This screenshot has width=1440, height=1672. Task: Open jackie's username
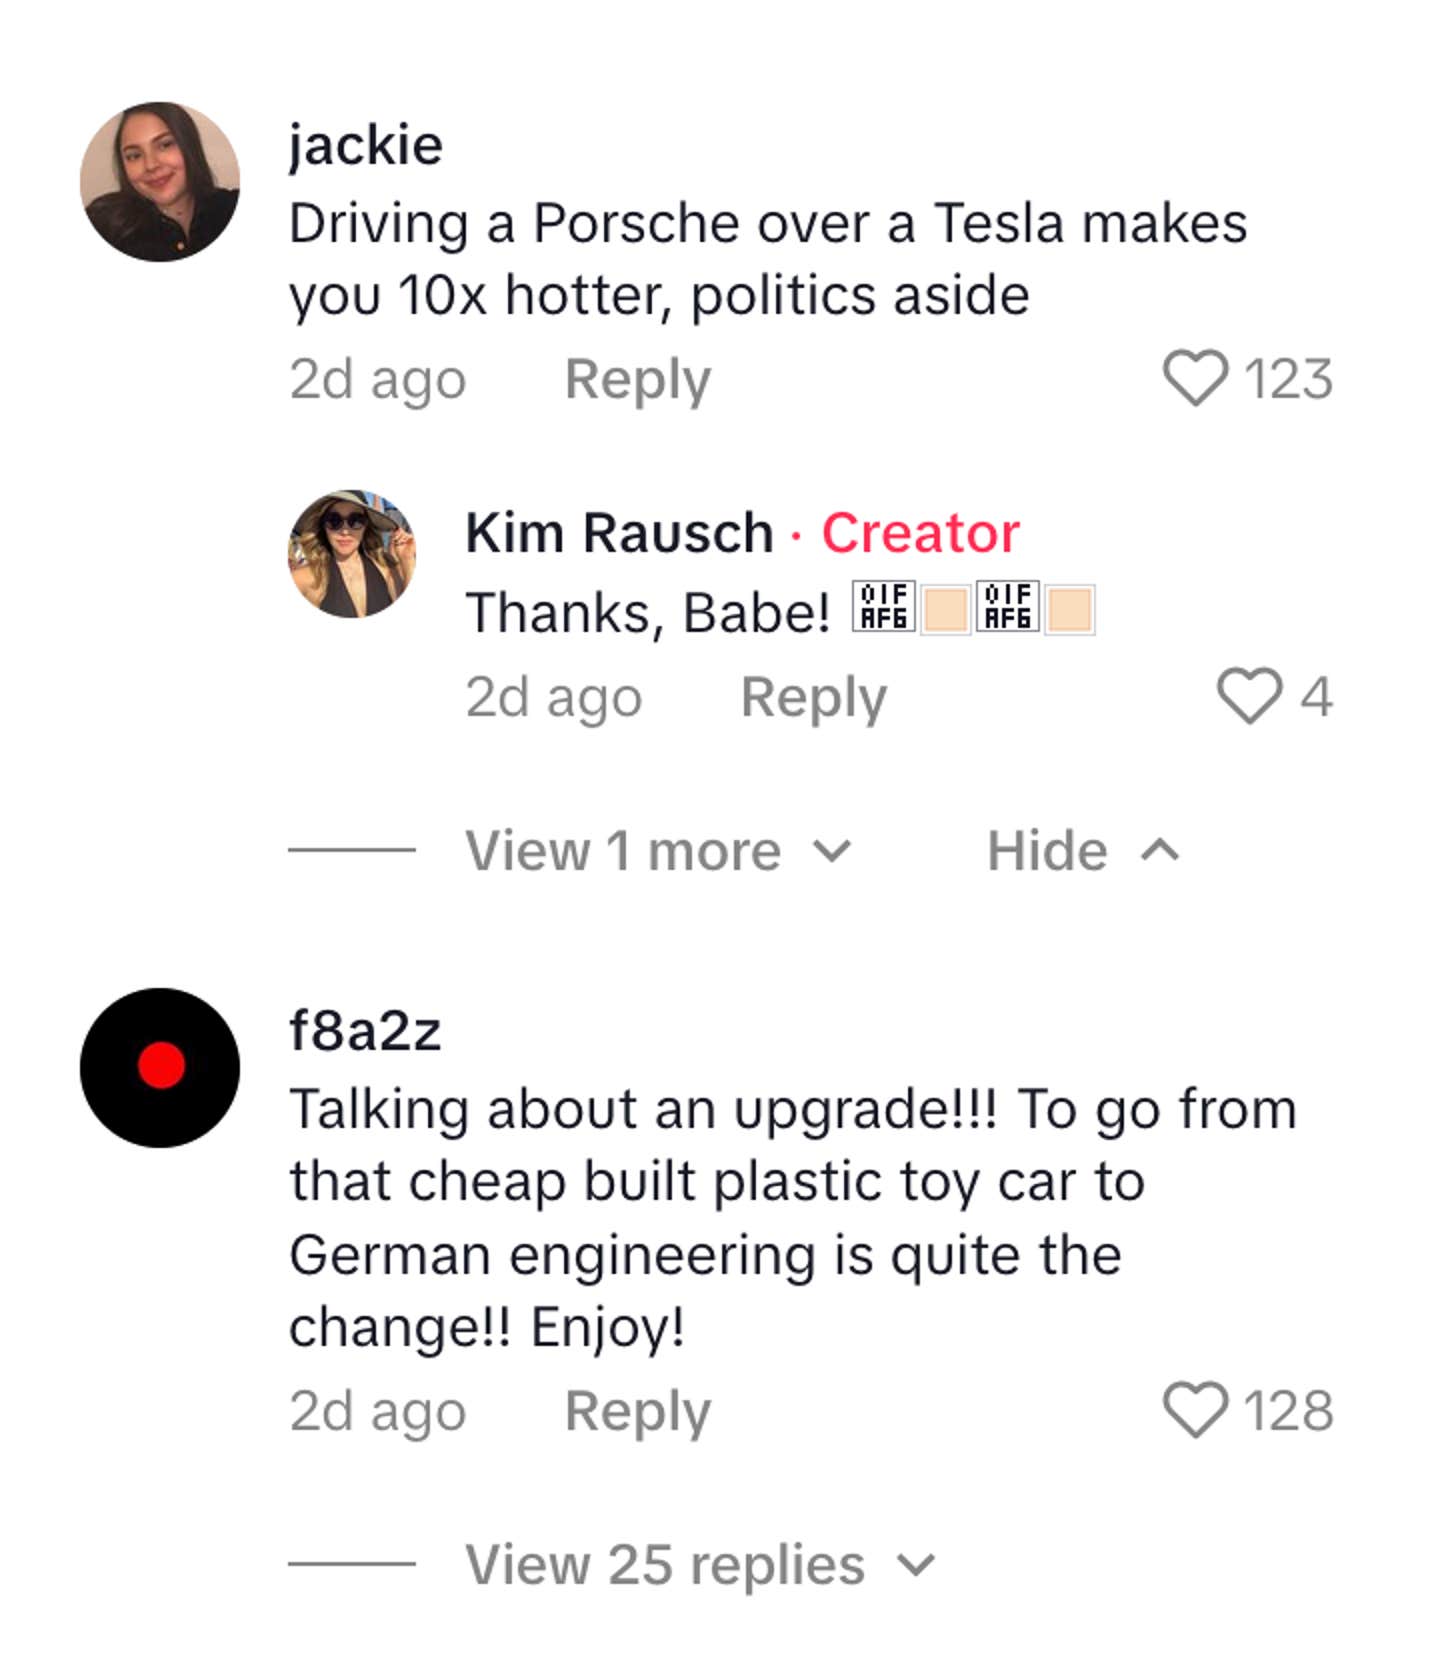click(365, 143)
